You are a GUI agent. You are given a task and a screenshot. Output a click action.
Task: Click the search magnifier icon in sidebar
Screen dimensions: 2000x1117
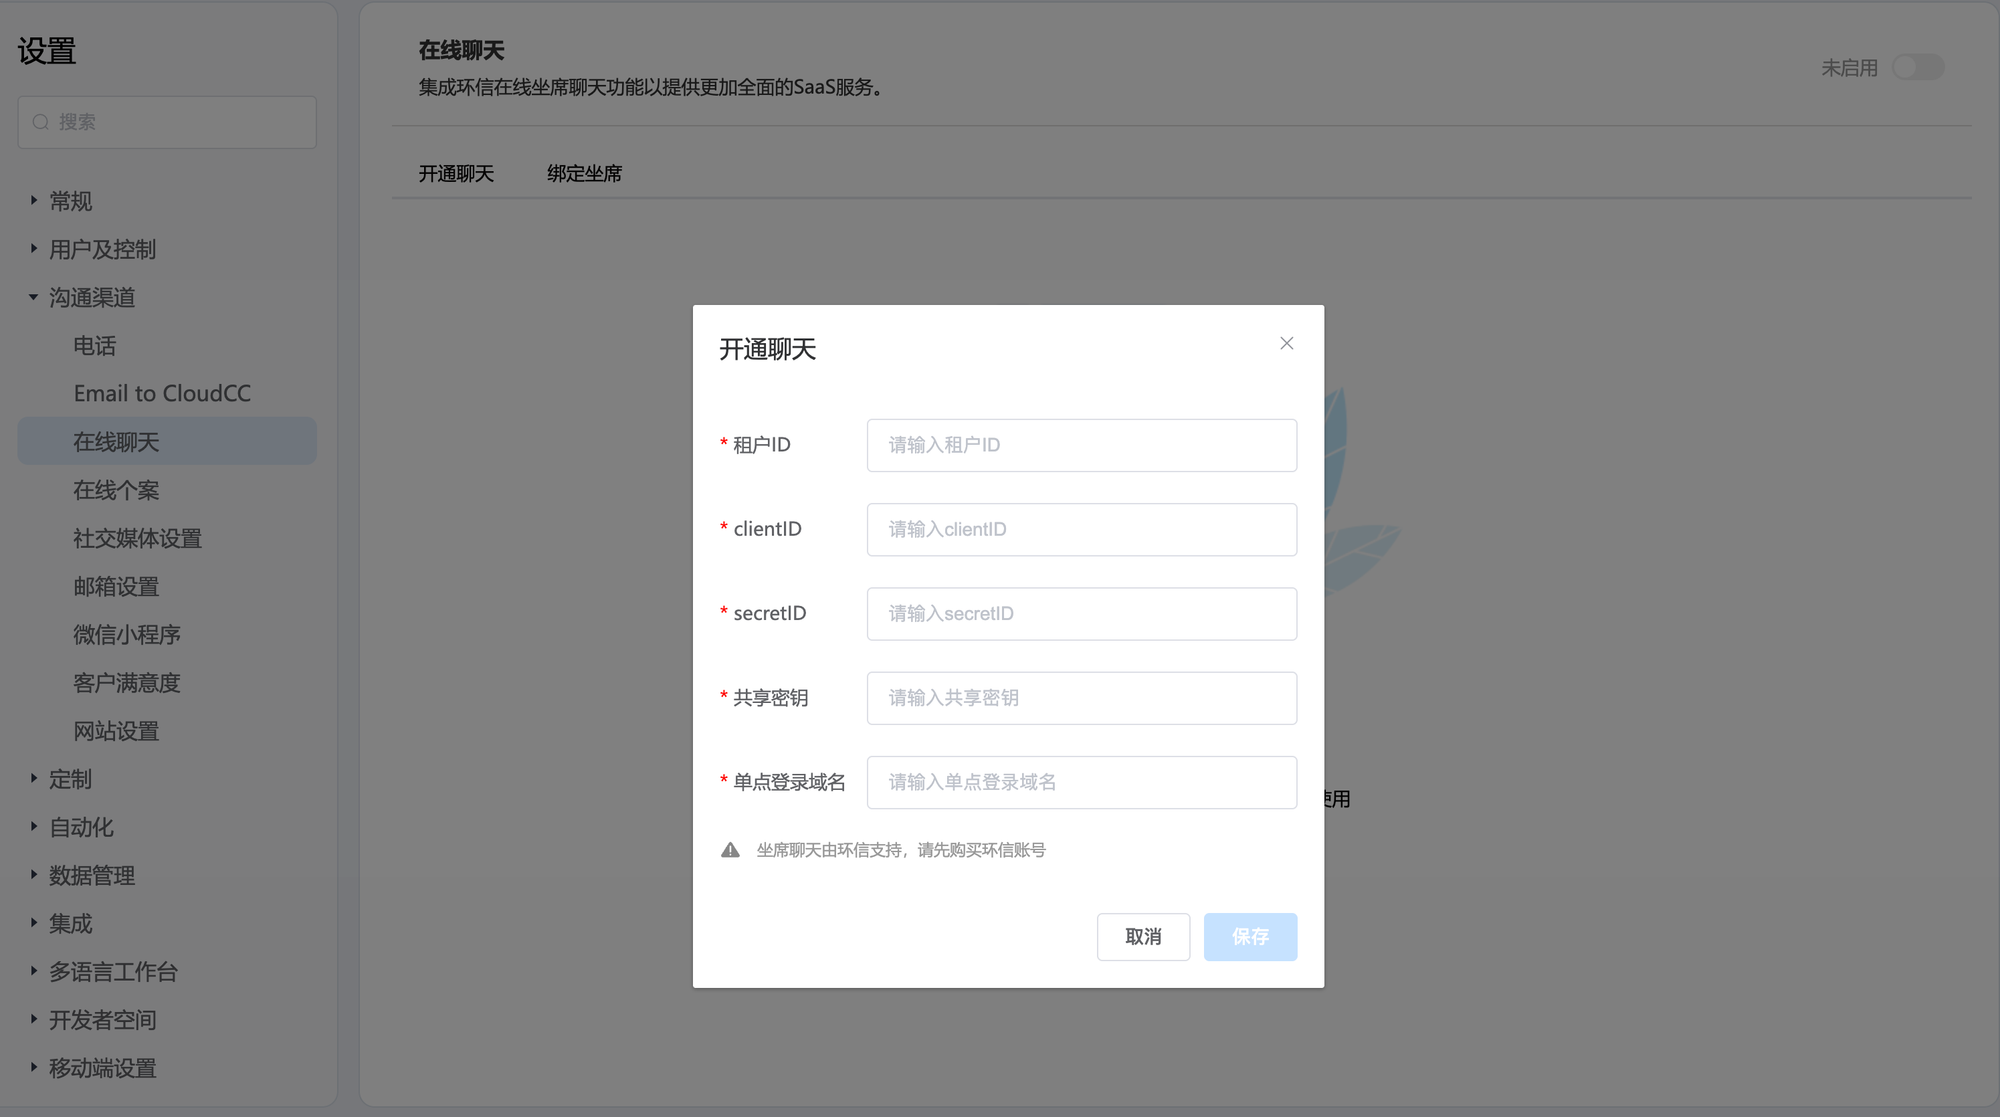[x=41, y=122]
